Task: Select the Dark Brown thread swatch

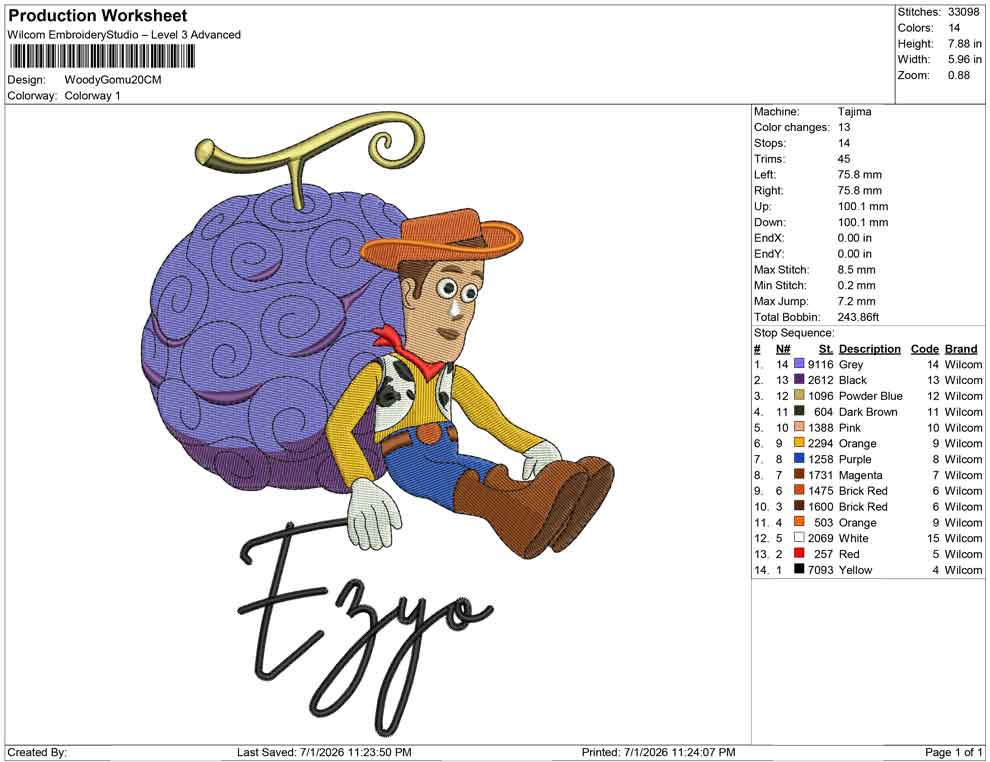Action: [x=799, y=411]
